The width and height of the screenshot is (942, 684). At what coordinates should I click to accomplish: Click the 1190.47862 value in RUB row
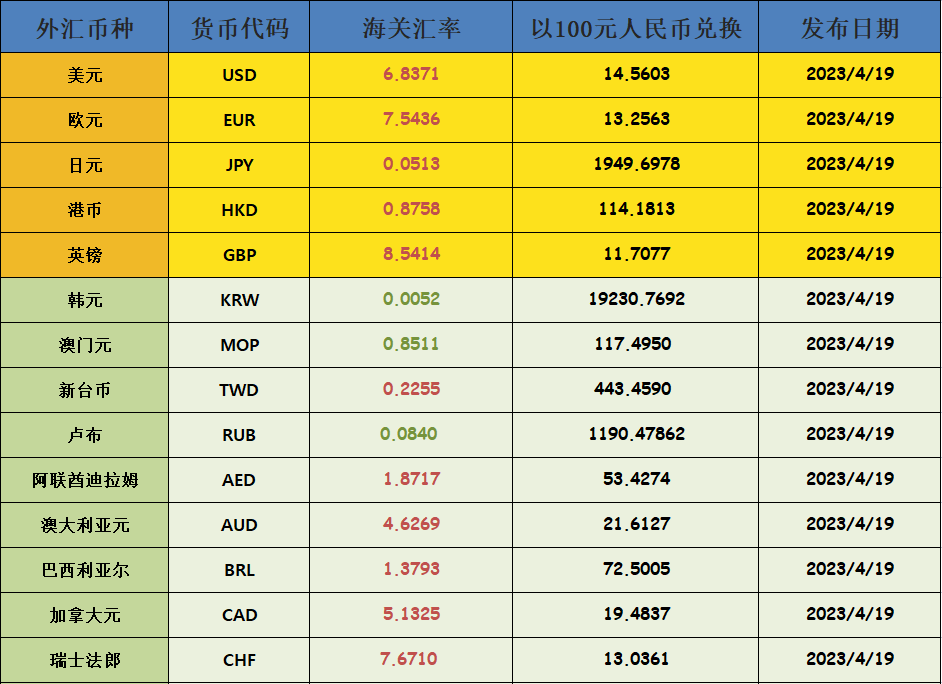(636, 434)
